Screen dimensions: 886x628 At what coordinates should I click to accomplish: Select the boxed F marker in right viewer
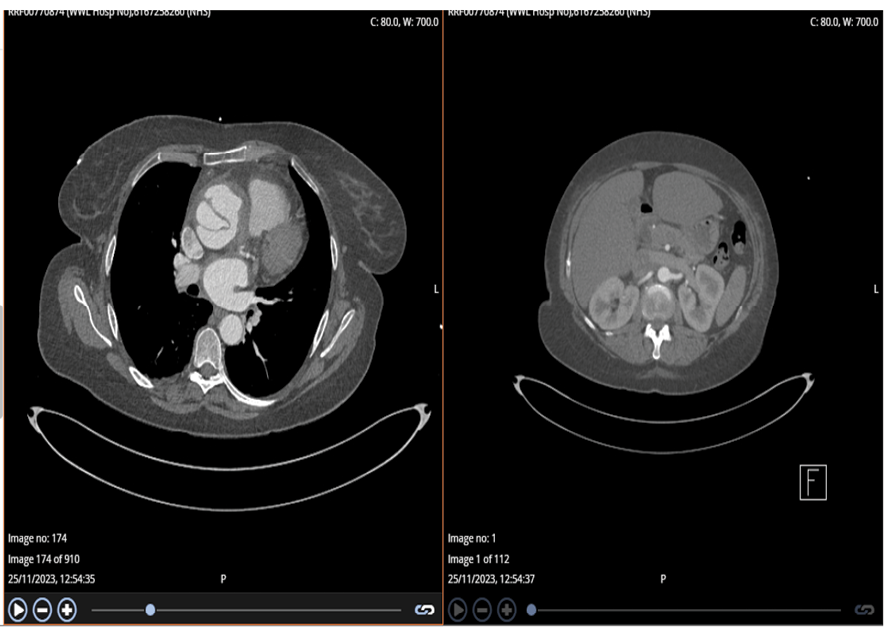[x=813, y=482]
